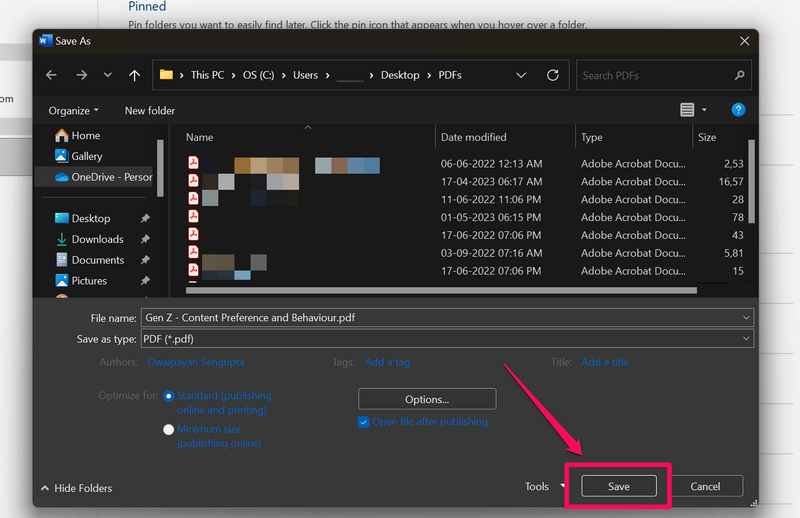
Task: Expand the Save as type dropdown
Action: click(x=745, y=339)
